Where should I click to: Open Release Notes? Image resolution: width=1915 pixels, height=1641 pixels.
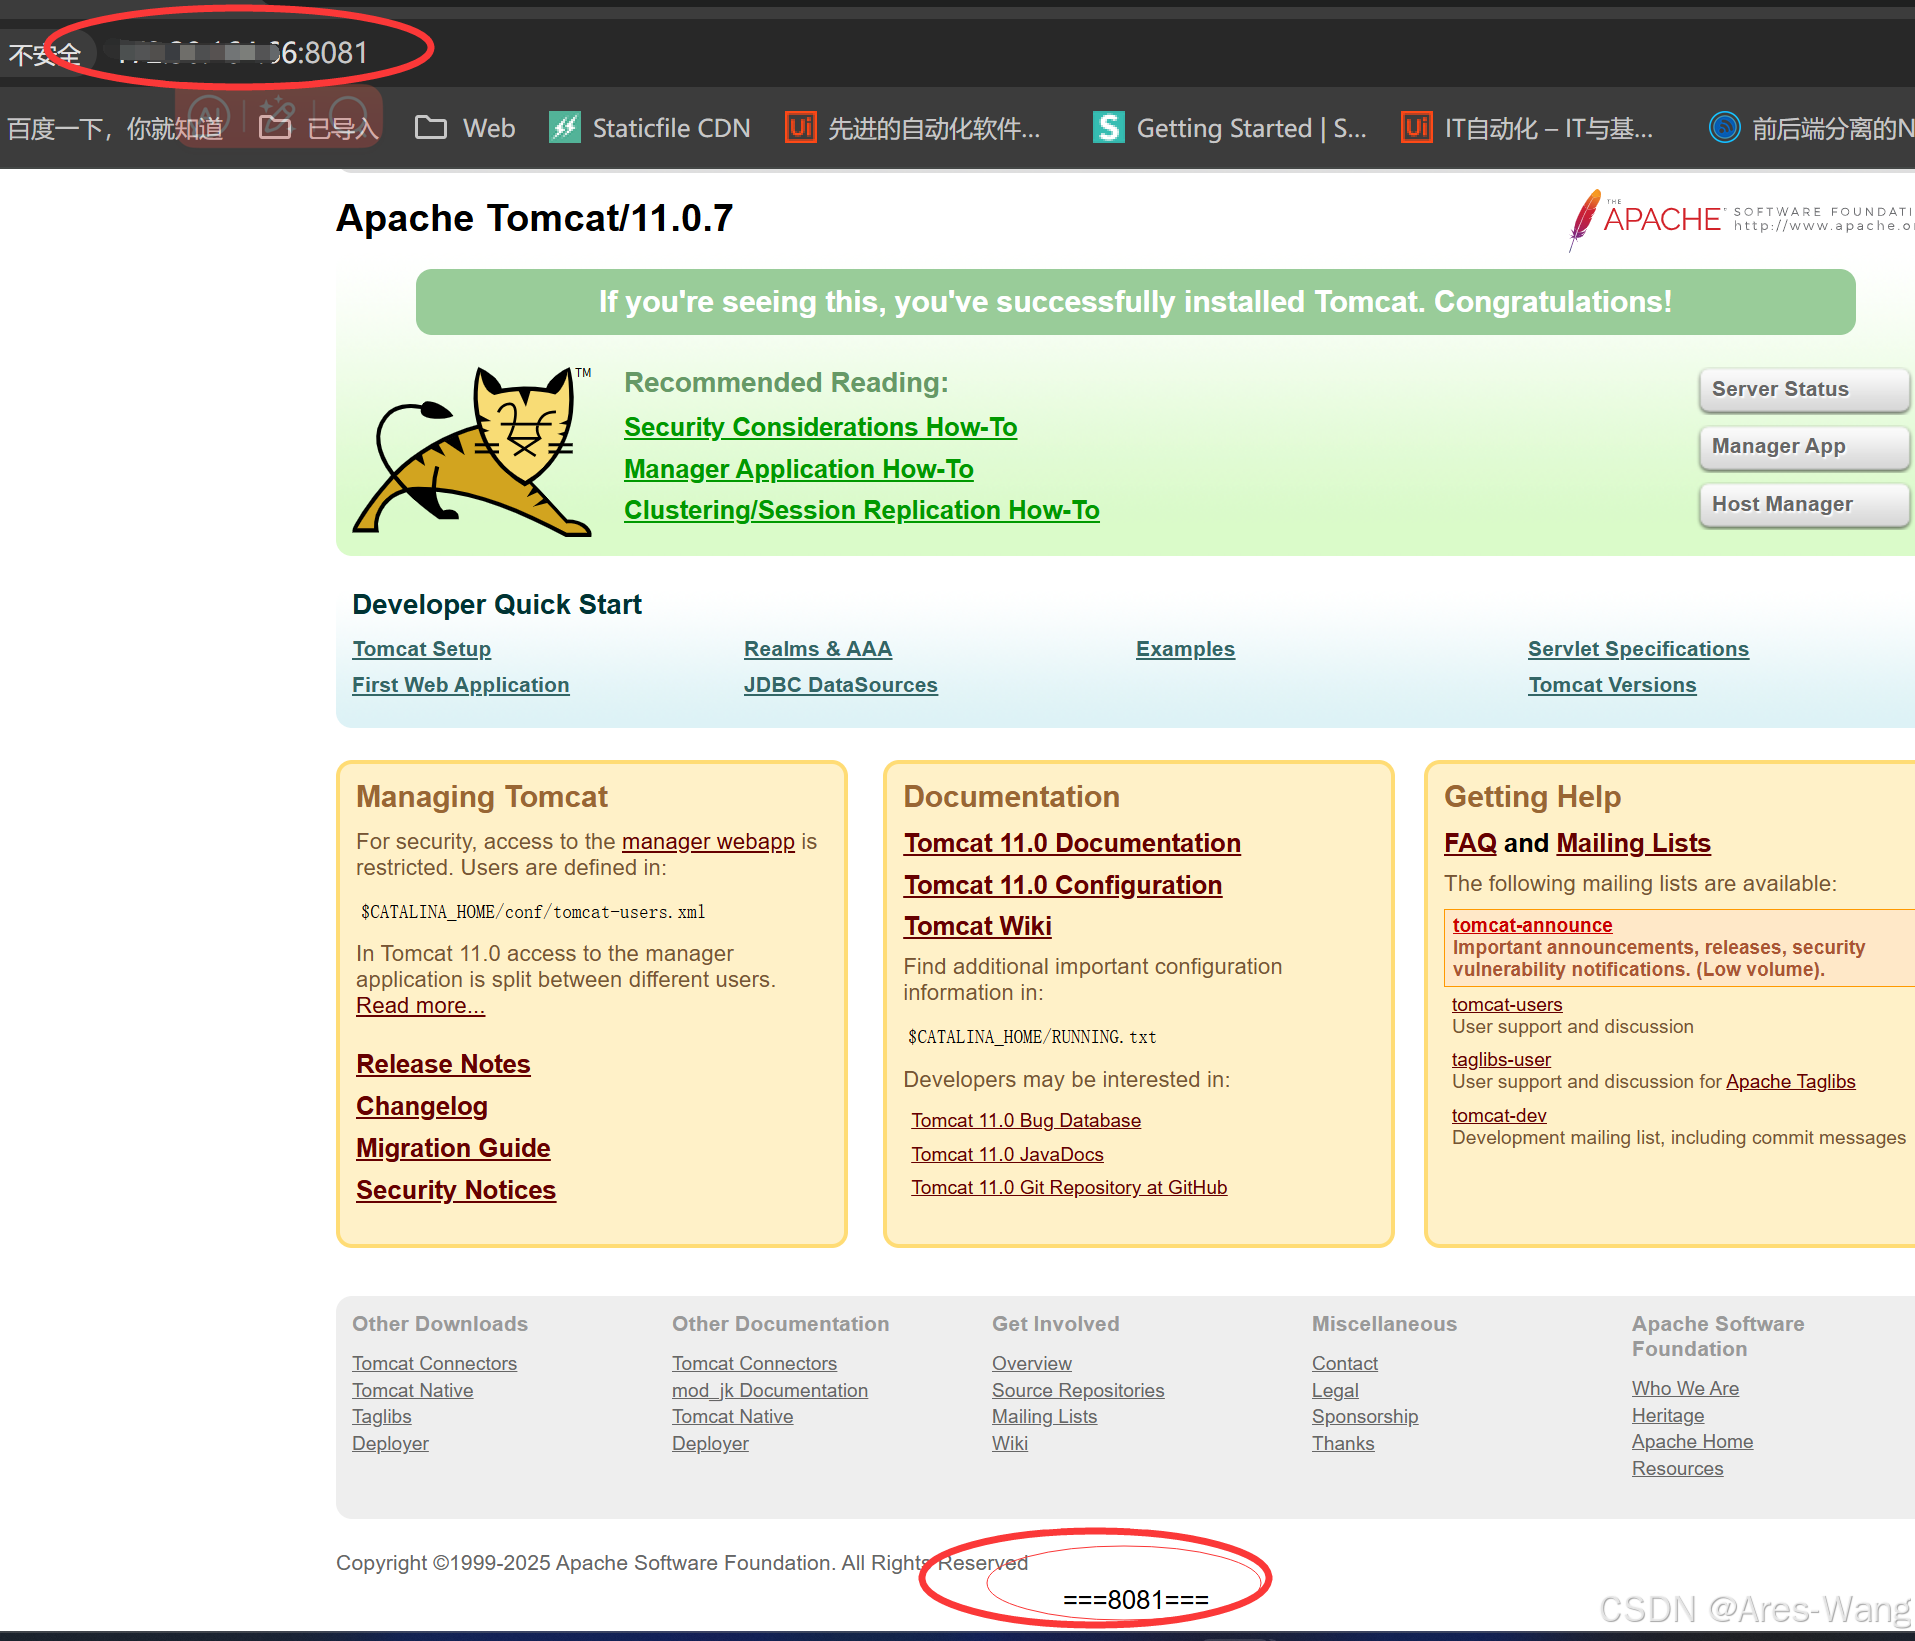pos(443,1064)
